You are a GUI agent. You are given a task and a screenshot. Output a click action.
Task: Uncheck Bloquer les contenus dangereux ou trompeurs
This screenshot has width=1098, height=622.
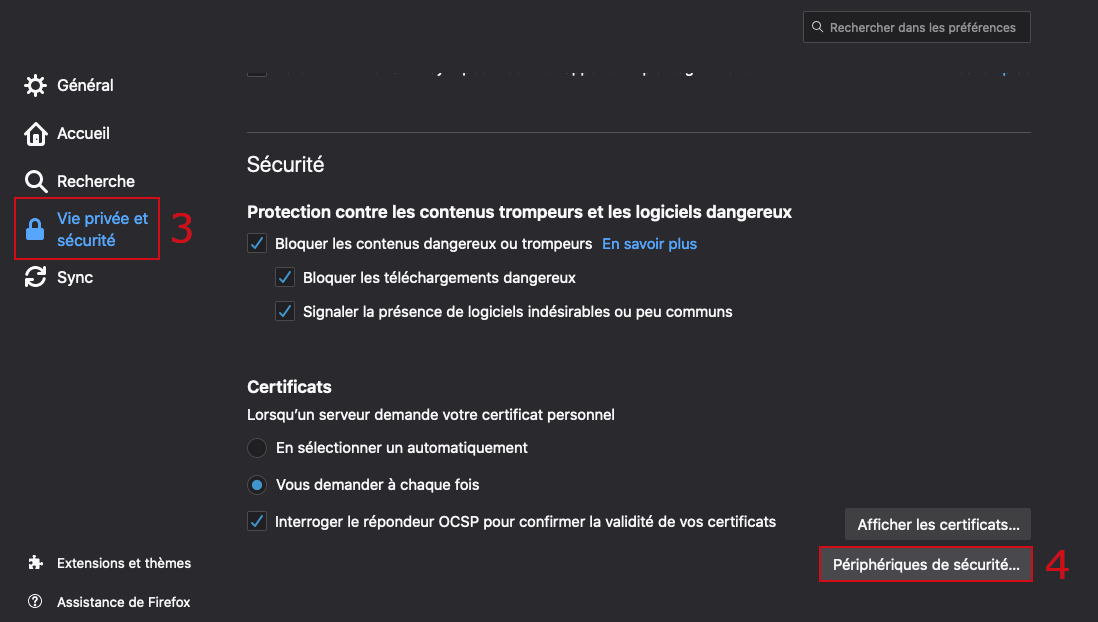pos(257,244)
